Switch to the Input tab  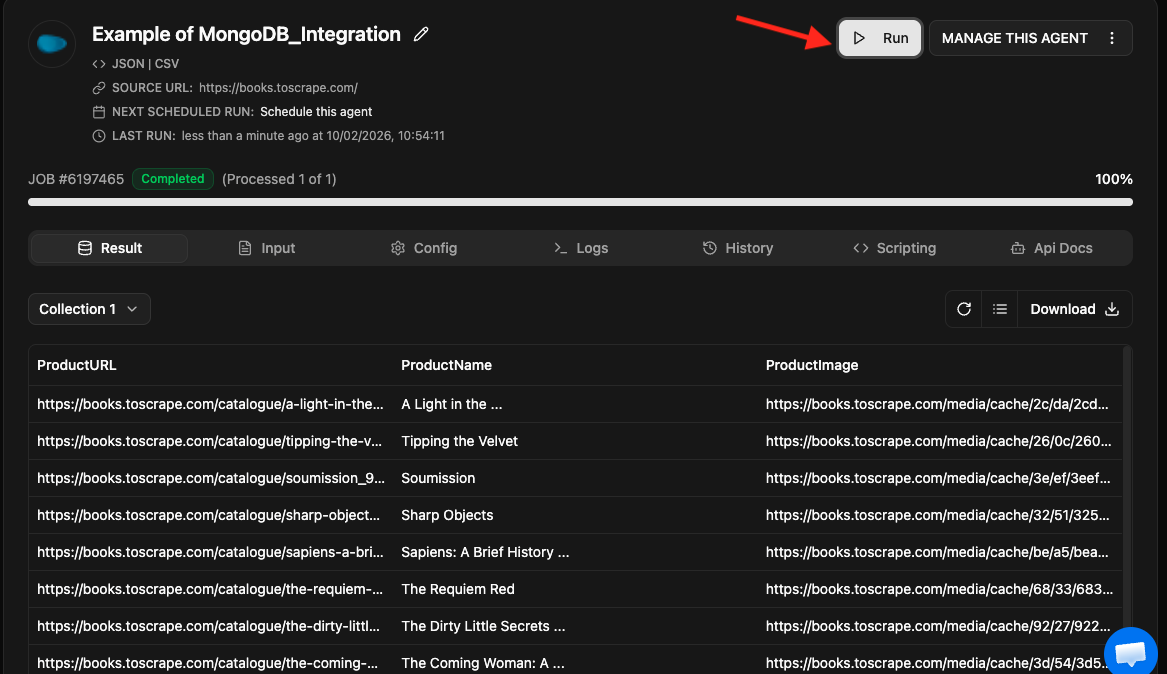coord(267,248)
